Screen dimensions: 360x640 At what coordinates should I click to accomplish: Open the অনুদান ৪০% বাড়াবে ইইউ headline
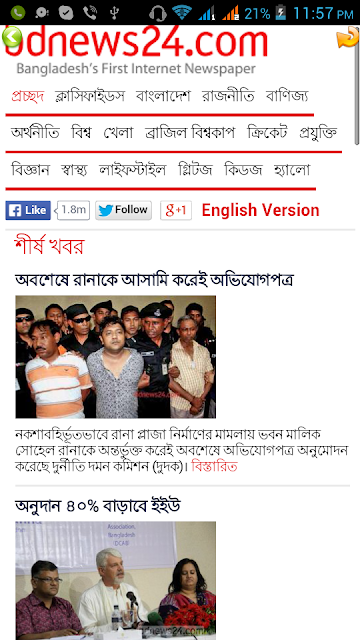(98, 507)
